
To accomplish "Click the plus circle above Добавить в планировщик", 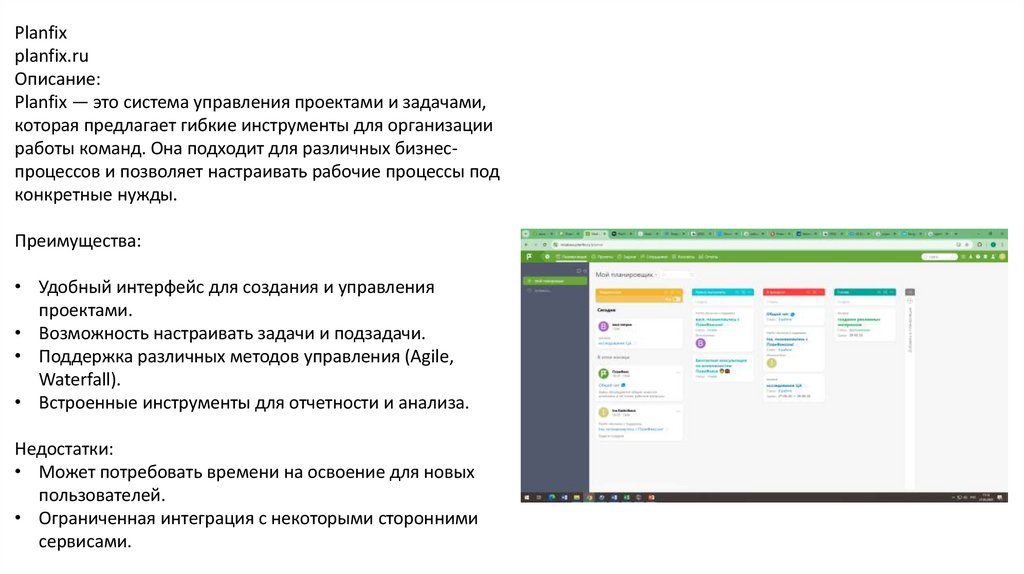I will (910, 302).
